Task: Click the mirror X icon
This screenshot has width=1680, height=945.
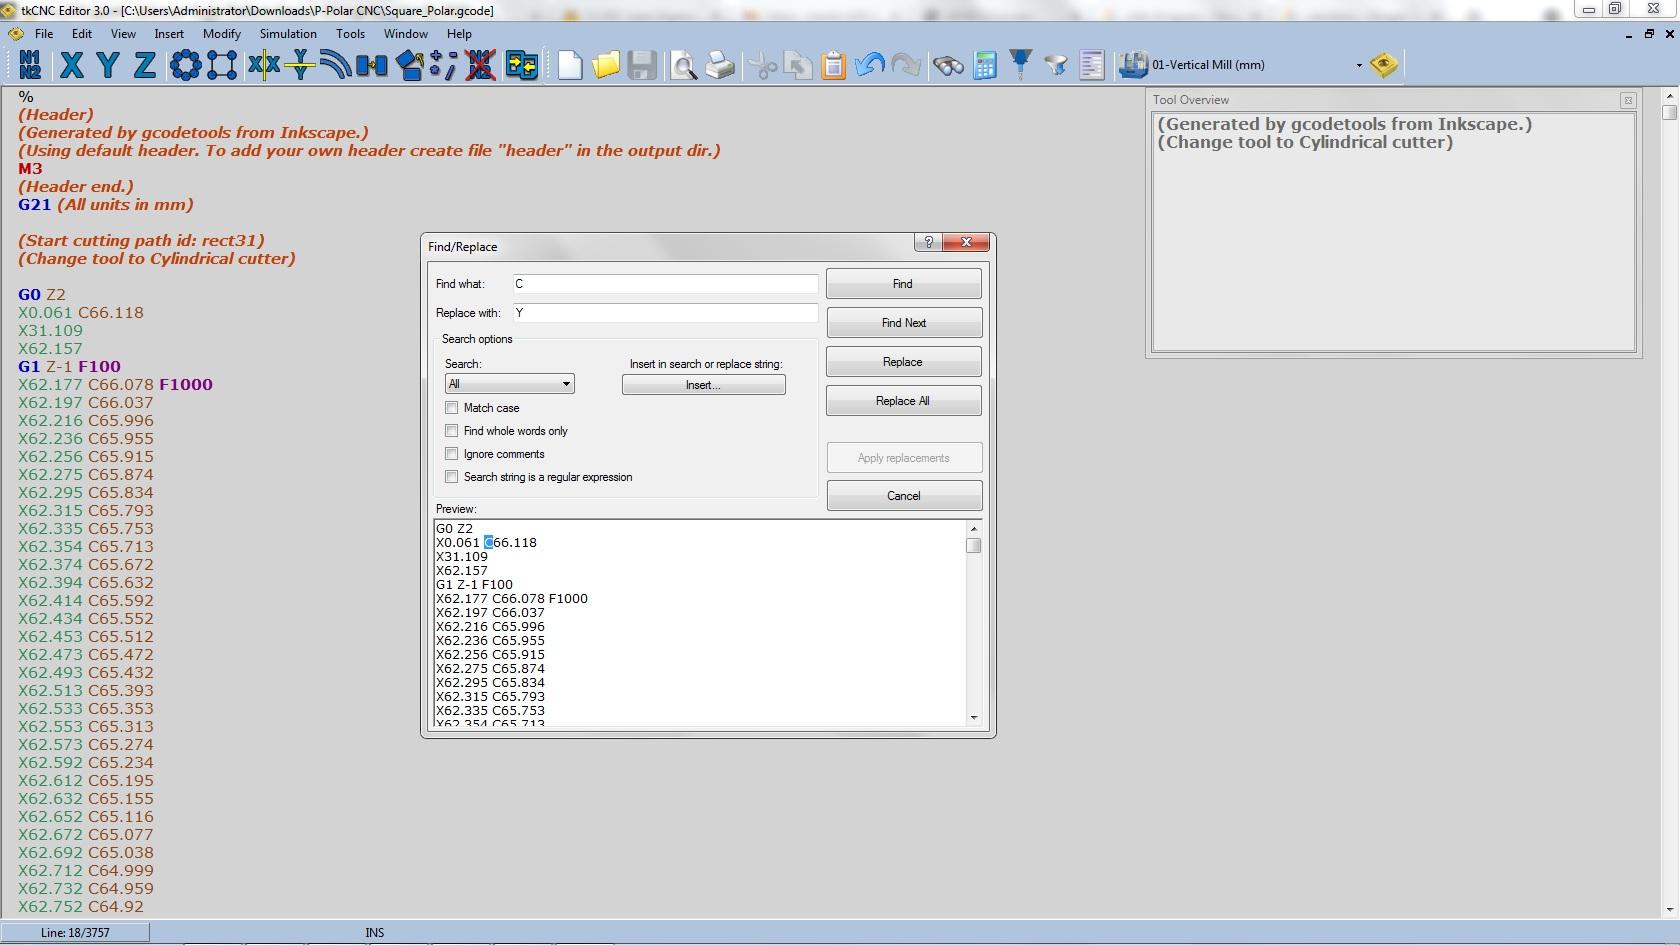Action: [263, 65]
